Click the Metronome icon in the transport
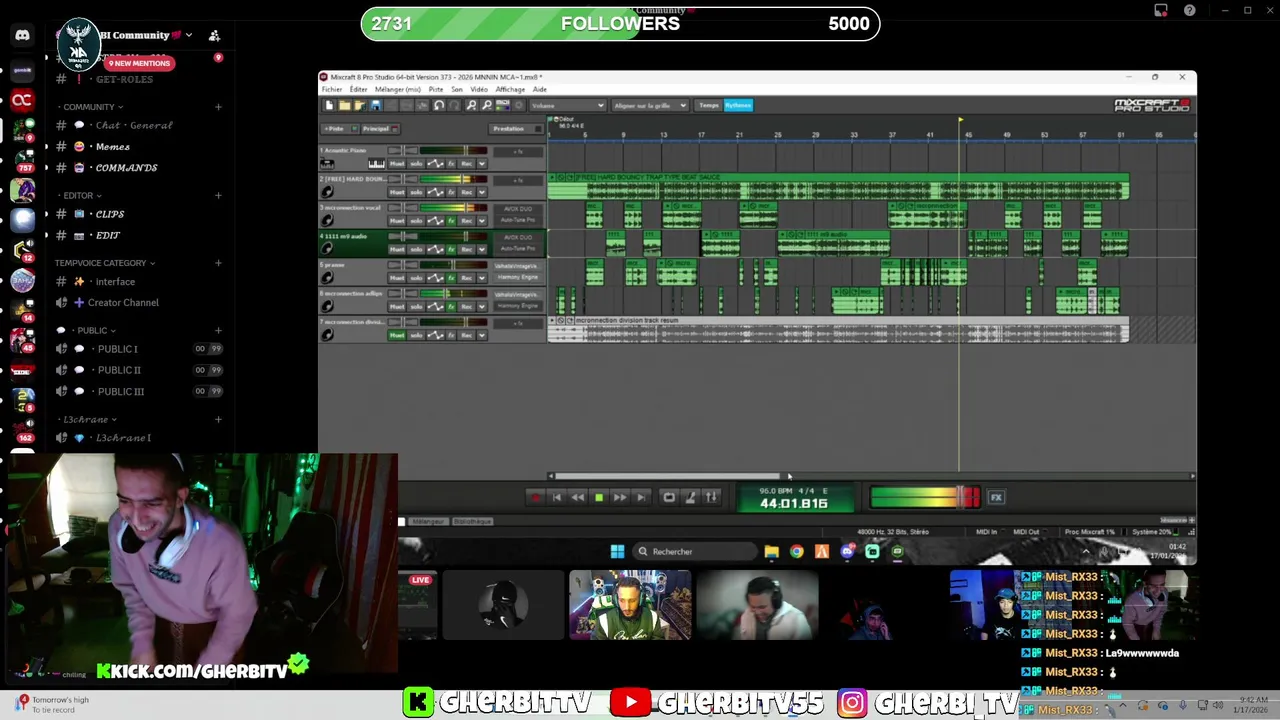The image size is (1280, 720). pos(690,497)
